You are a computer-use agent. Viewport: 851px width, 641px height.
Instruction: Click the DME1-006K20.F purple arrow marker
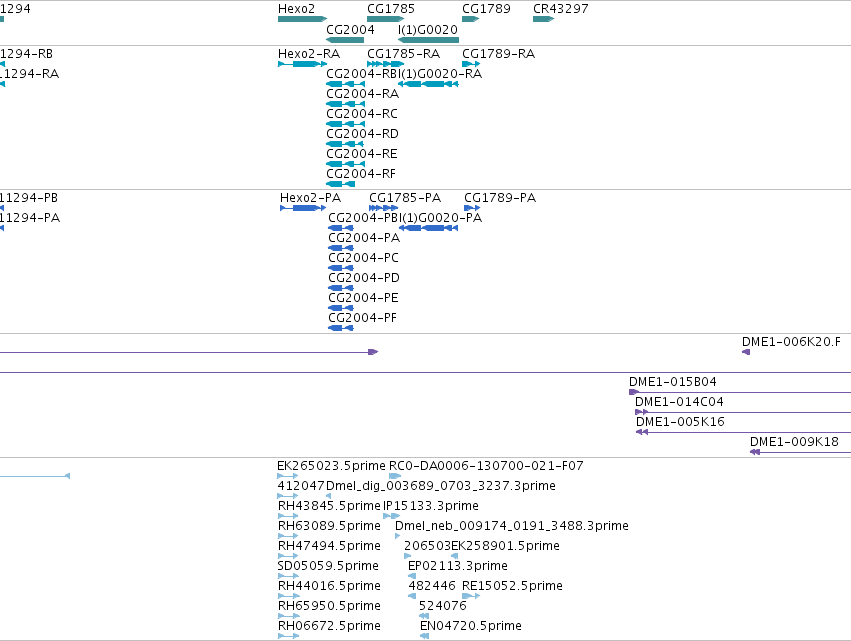point(746,352)
